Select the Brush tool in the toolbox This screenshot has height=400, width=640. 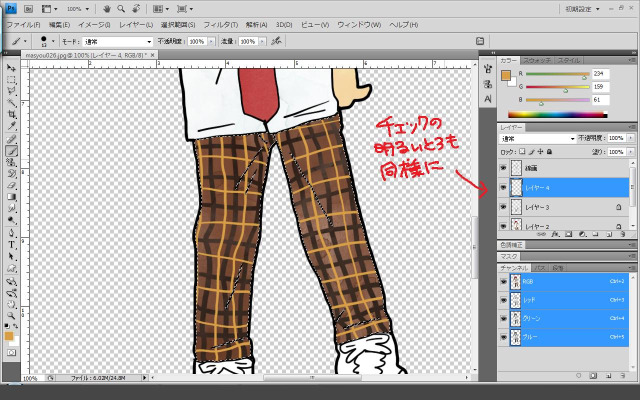(12, 151)
